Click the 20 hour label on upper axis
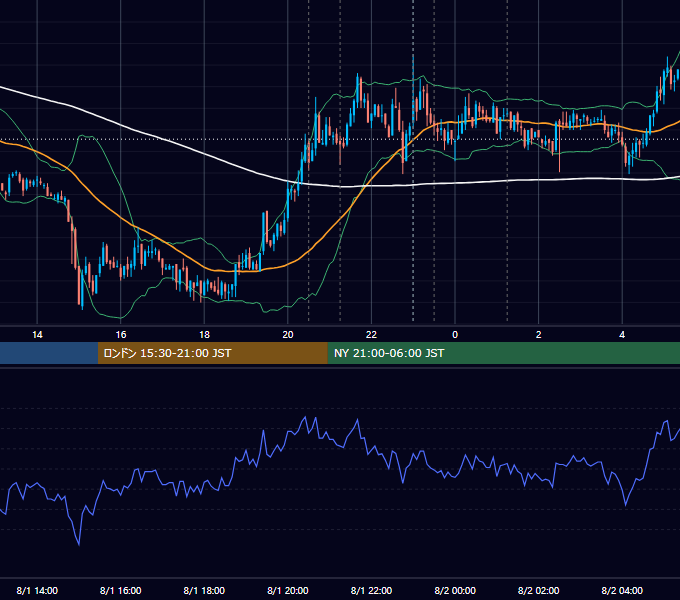Image resolution: width=680 pixels, height=600 pixels. (x=288, y=335)
